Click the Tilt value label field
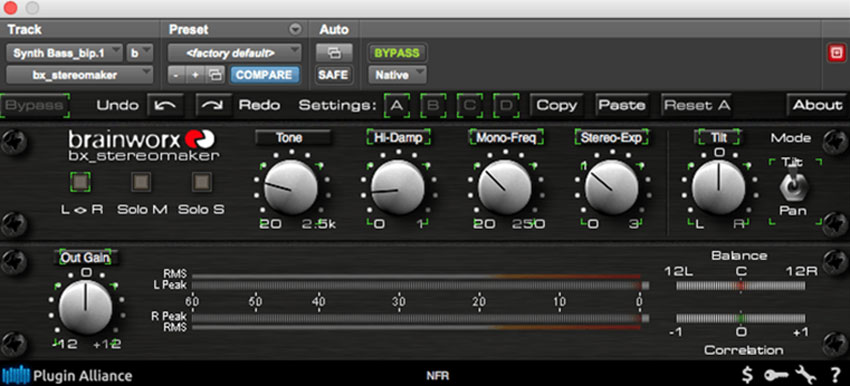850x386 pixels. (x=718, y=138)
